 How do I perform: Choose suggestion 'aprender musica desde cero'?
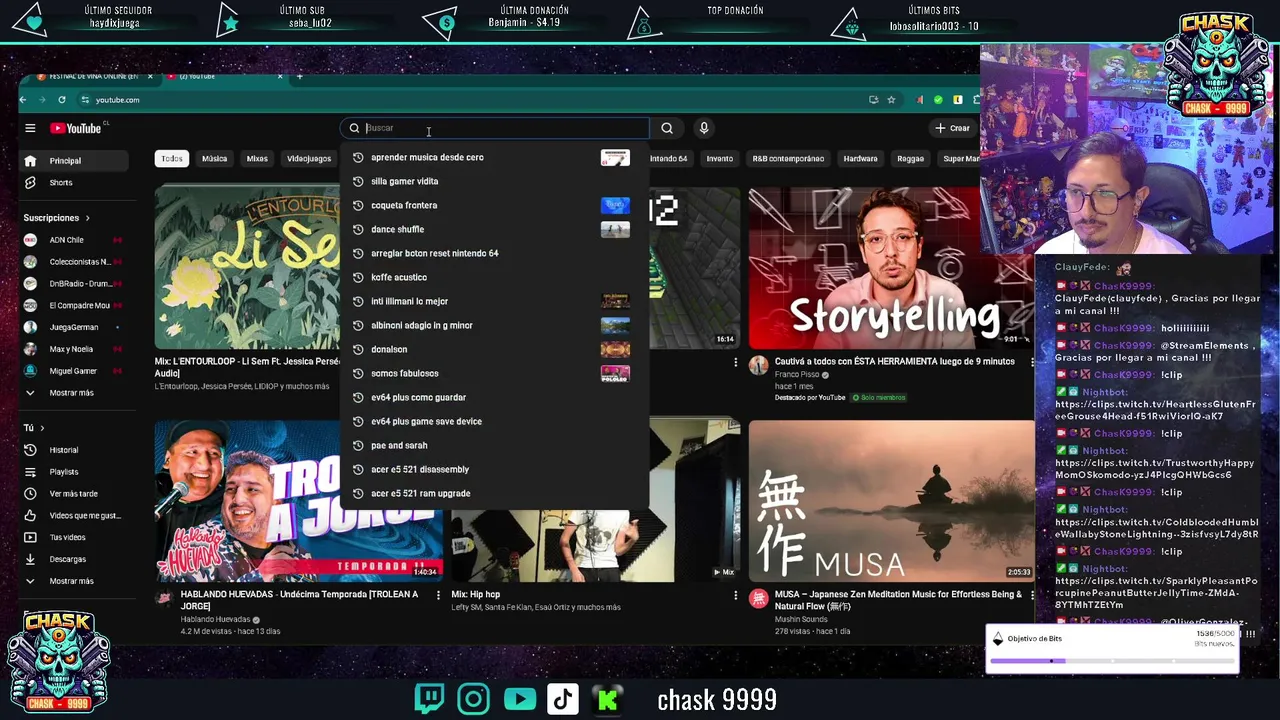(494, 157)
